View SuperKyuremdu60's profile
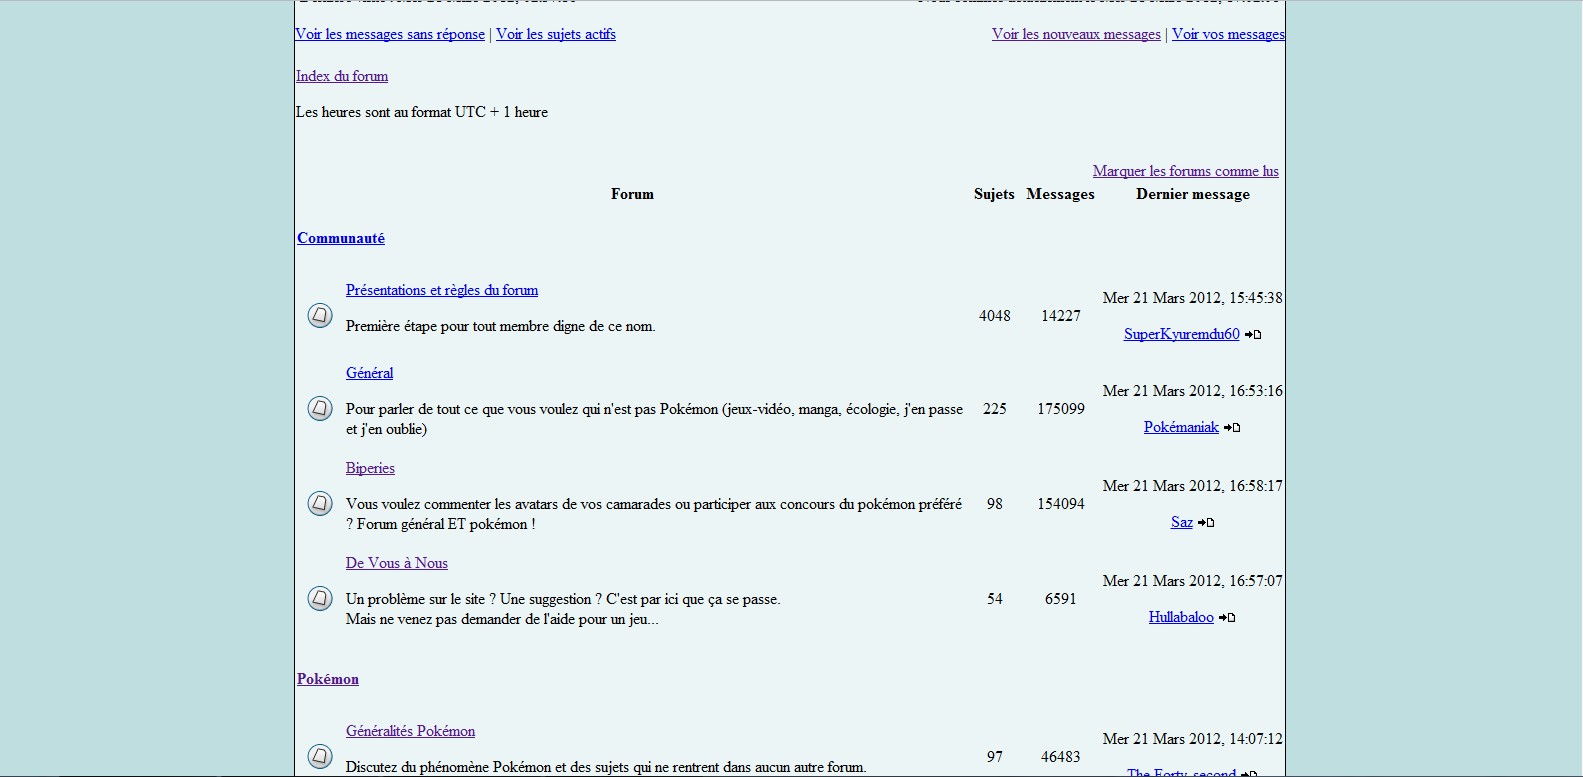 point(1181,334)
